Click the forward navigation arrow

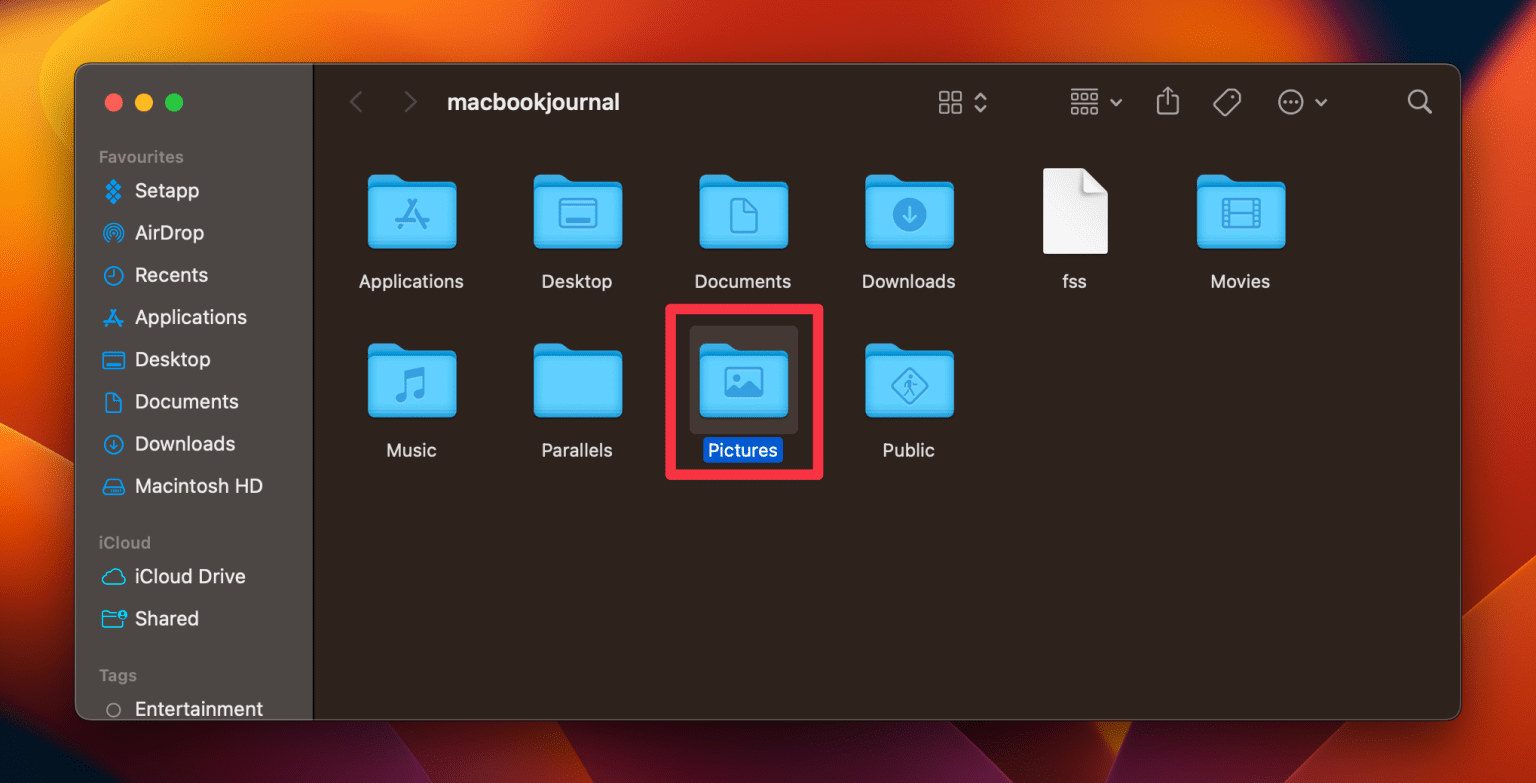(410, 101)
